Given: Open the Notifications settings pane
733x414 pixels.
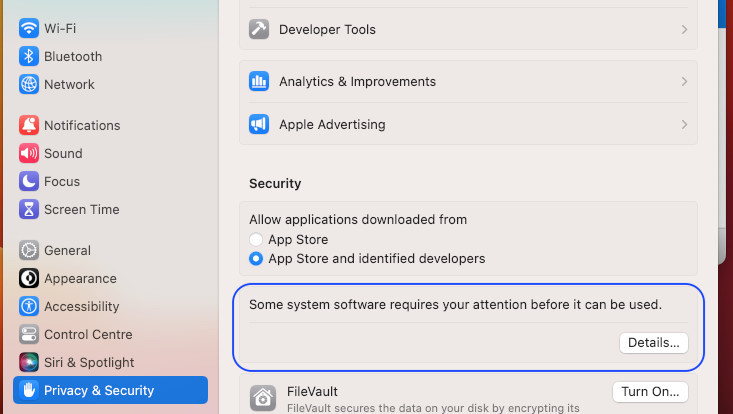Looking at the screenshot, I should click(110, 125).
